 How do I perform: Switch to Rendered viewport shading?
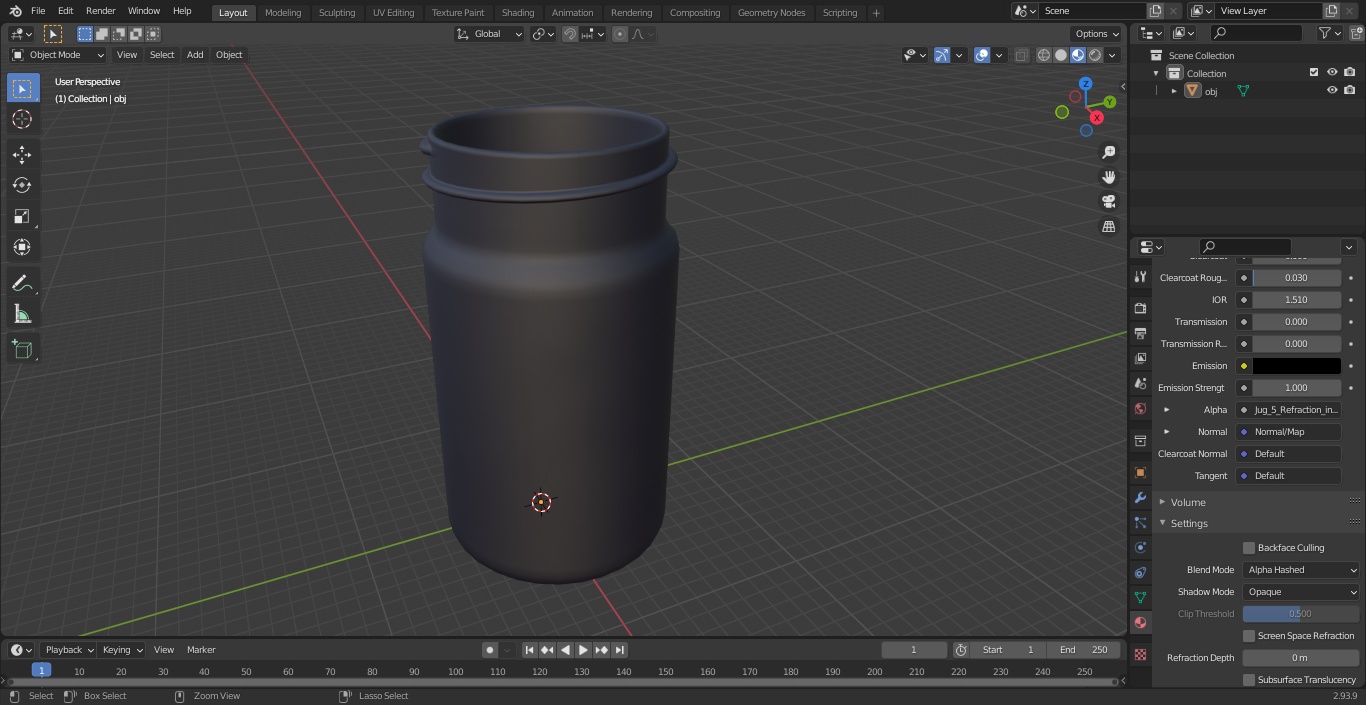click(1095, 55)
